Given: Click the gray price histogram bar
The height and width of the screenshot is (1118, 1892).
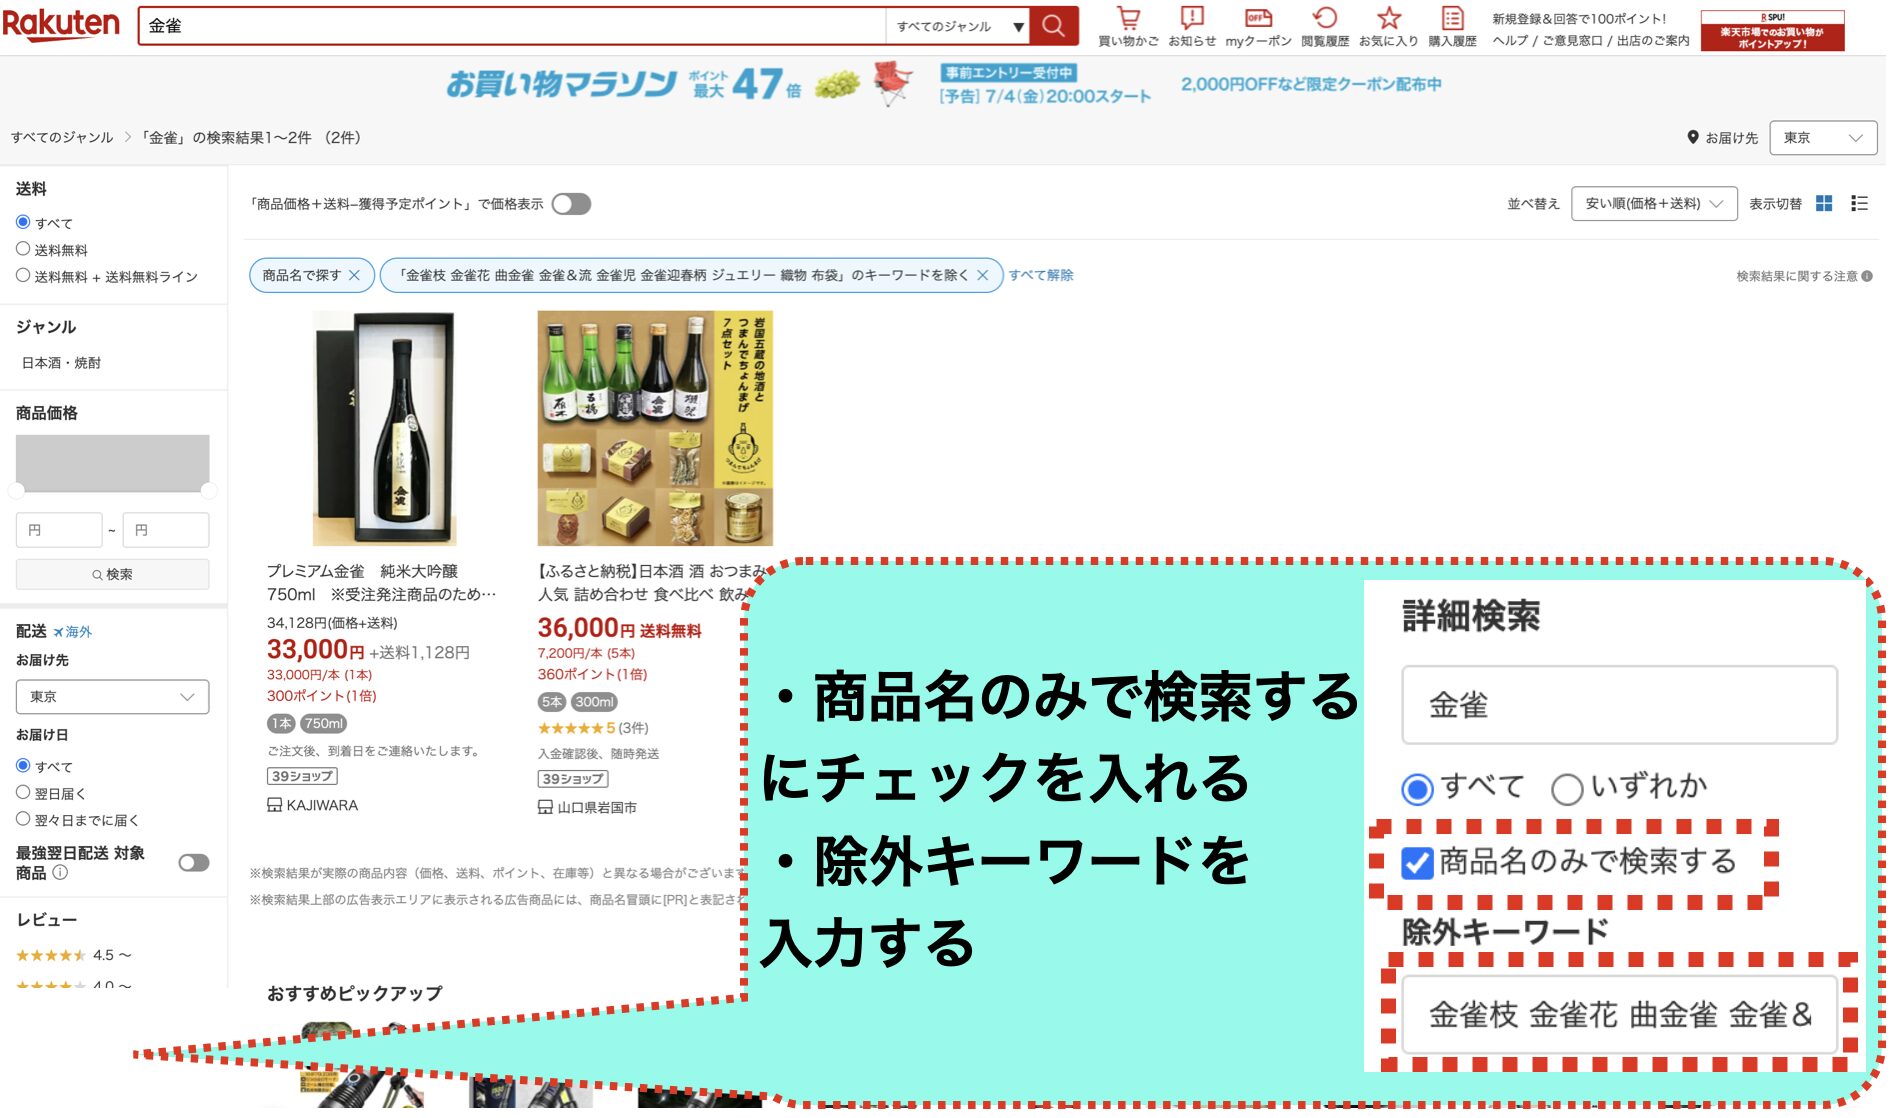Looking at the screenshot, I should coord(112,462).
